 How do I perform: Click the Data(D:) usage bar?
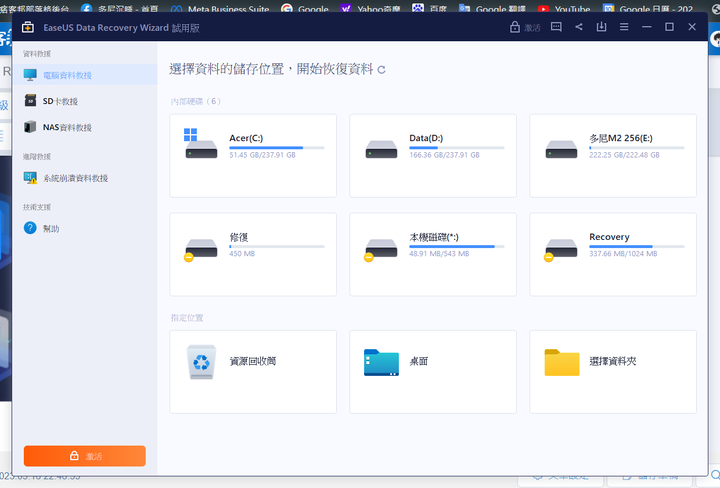[x=457, y=148]
